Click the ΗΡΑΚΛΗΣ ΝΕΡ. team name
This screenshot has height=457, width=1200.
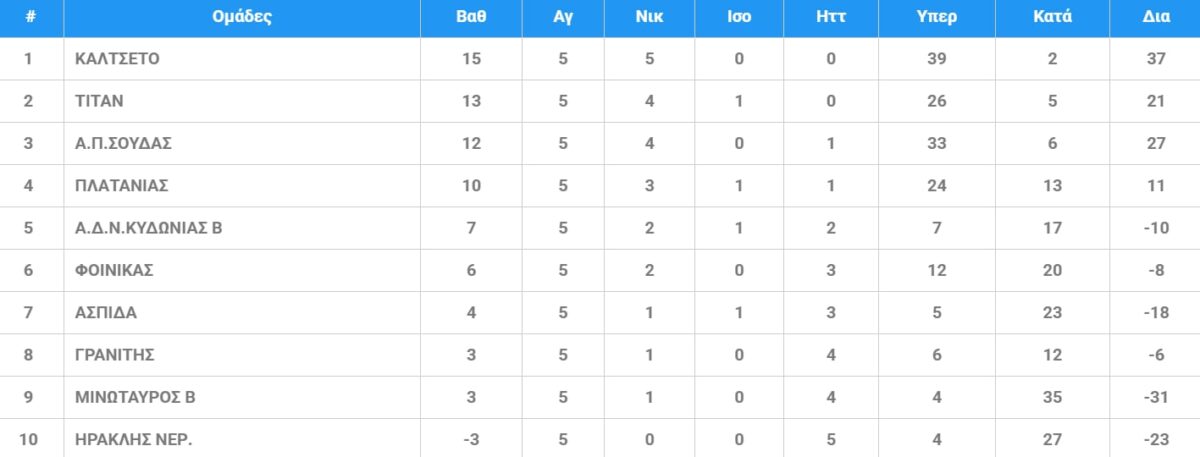click(134, 439)
